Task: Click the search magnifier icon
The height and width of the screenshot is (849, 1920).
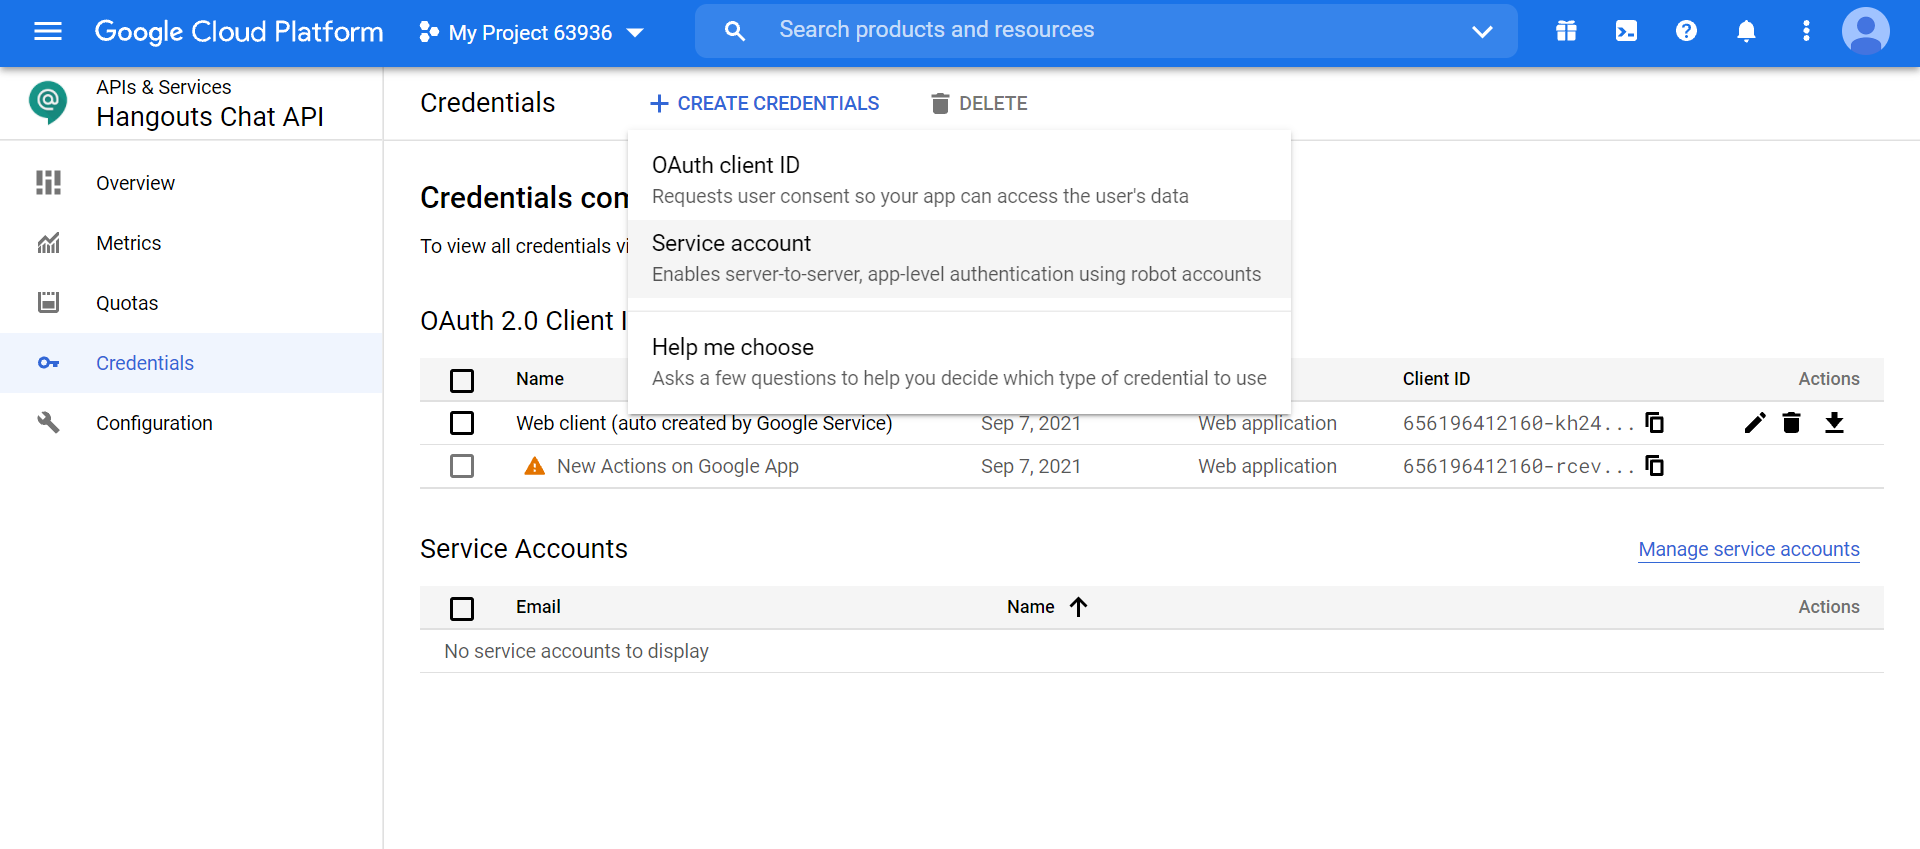Action: coord(734,31)
